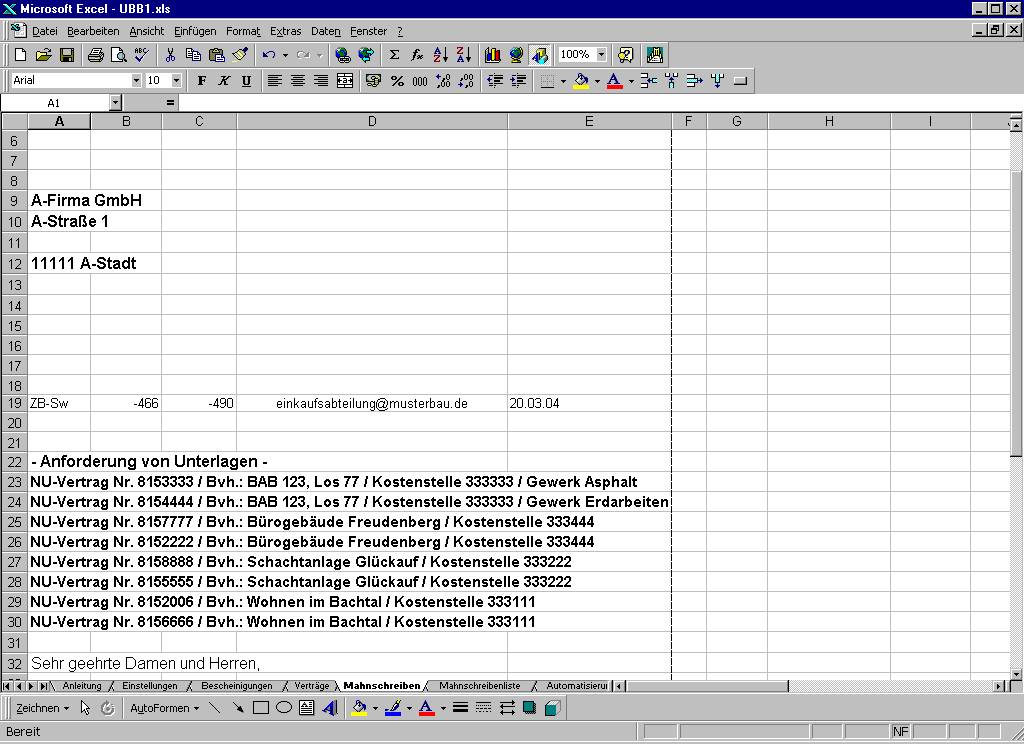Open the font size dropdown
The height and width of the screenshot is (744, 1024).
pos(176,81)
